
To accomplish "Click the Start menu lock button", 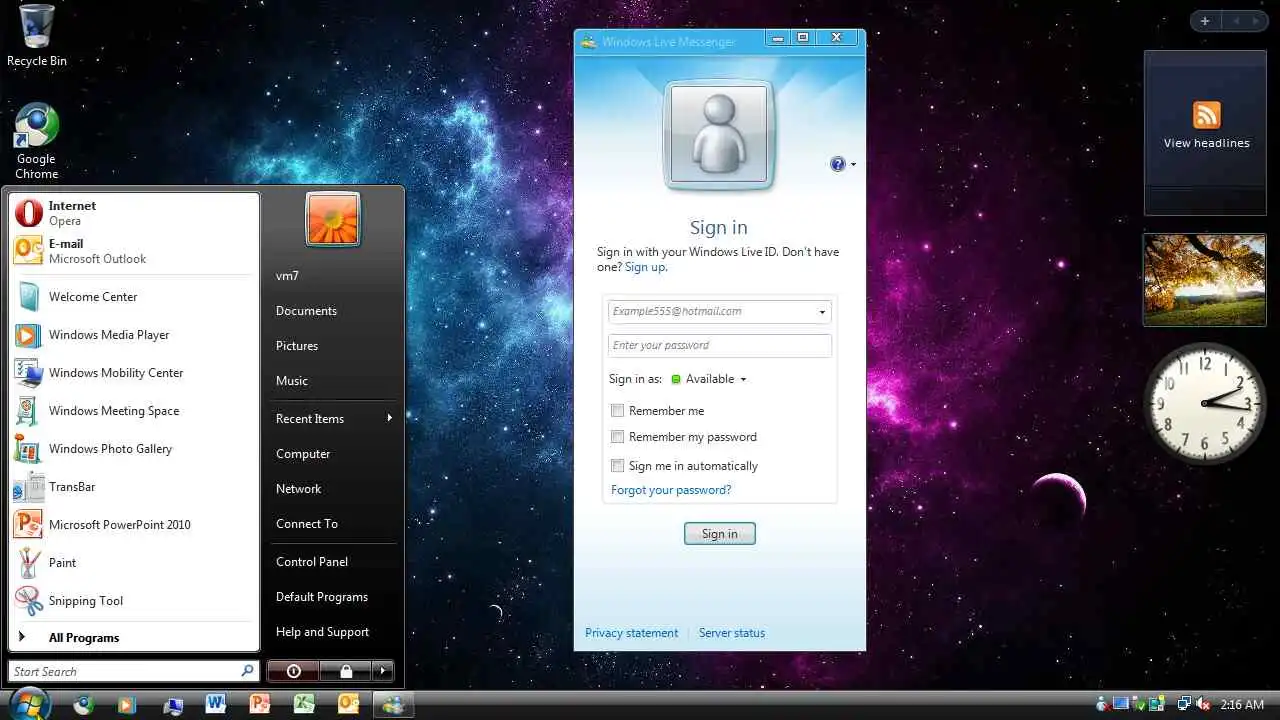I will 346,671.
